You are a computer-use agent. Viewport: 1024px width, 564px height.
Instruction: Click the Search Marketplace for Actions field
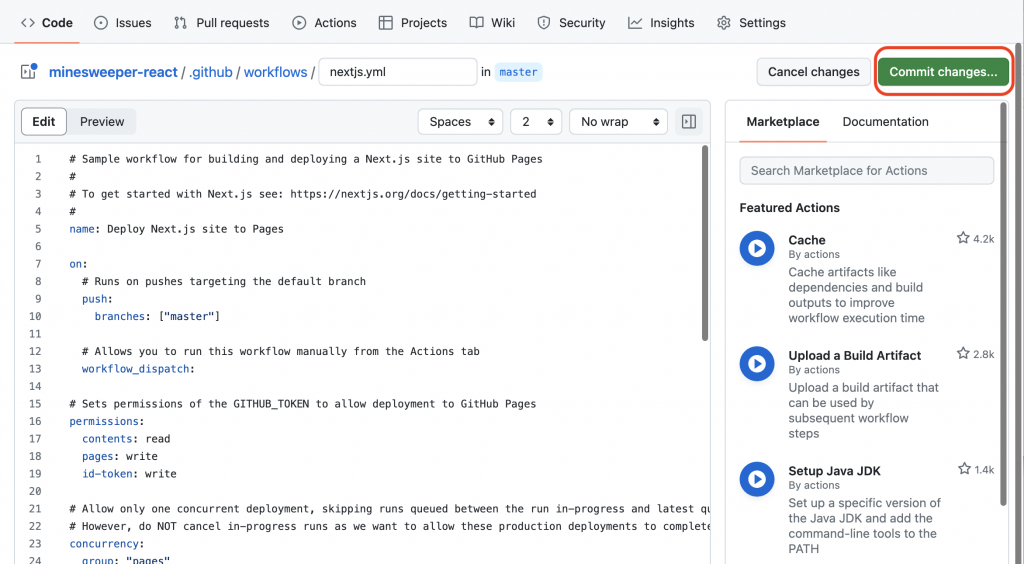coord(867,170)
